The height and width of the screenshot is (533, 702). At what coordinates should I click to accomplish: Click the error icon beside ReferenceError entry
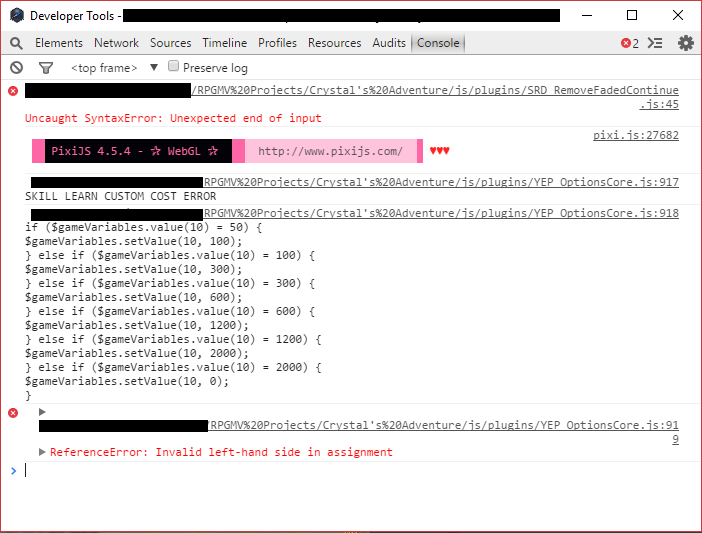point(13,413)
